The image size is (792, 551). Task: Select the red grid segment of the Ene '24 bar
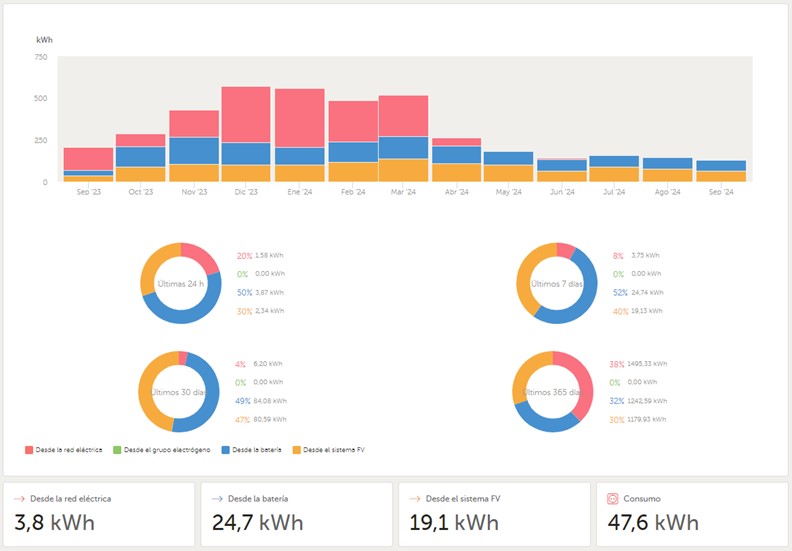[300, 118]
